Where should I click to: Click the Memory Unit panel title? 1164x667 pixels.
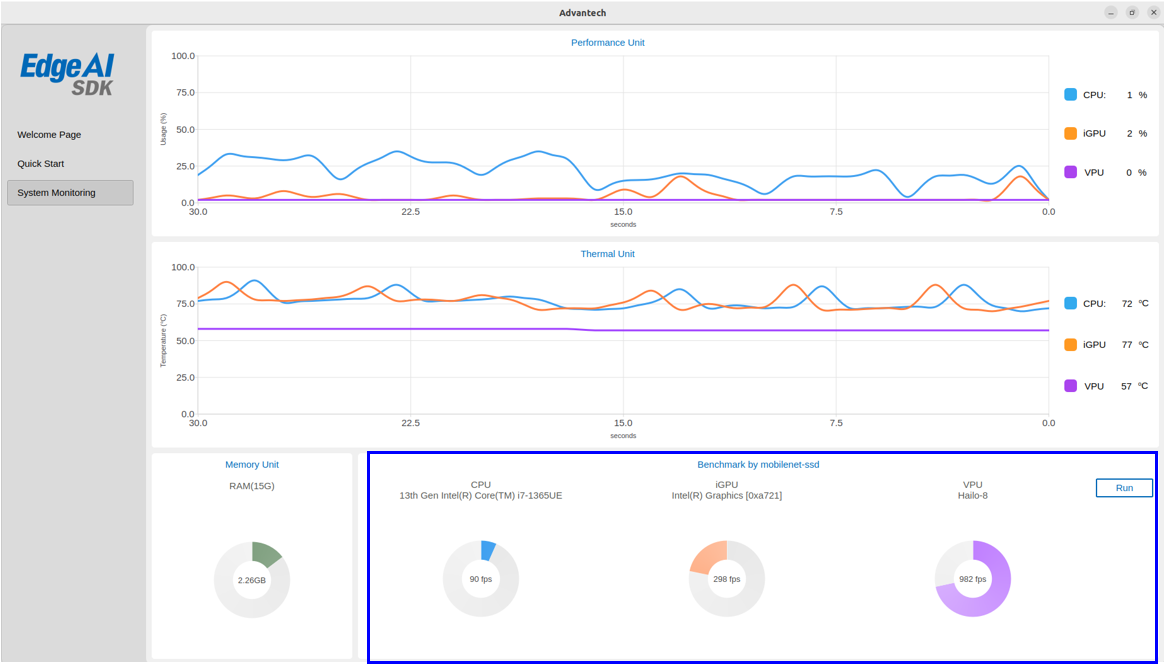click(x=252, y=465)
